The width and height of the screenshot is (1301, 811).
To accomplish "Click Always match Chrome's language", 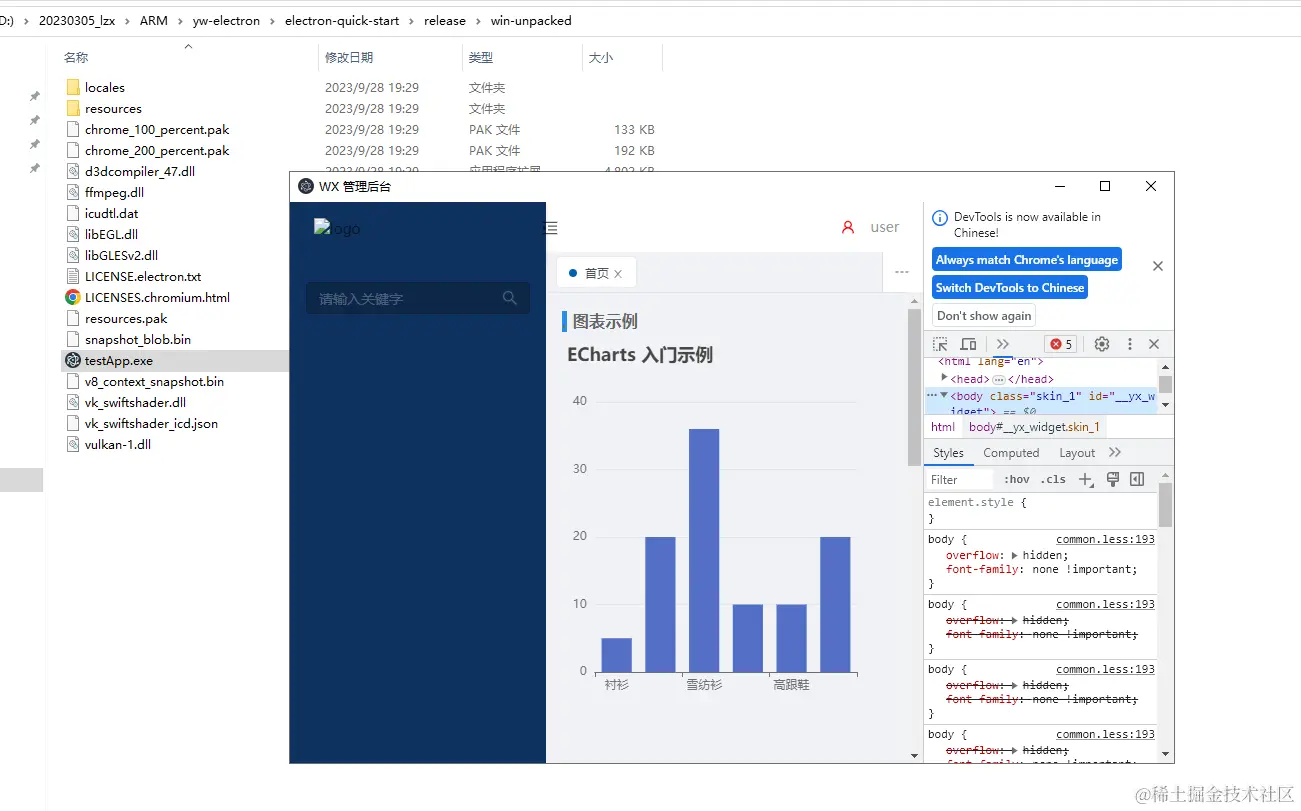I will point(1027,259).
